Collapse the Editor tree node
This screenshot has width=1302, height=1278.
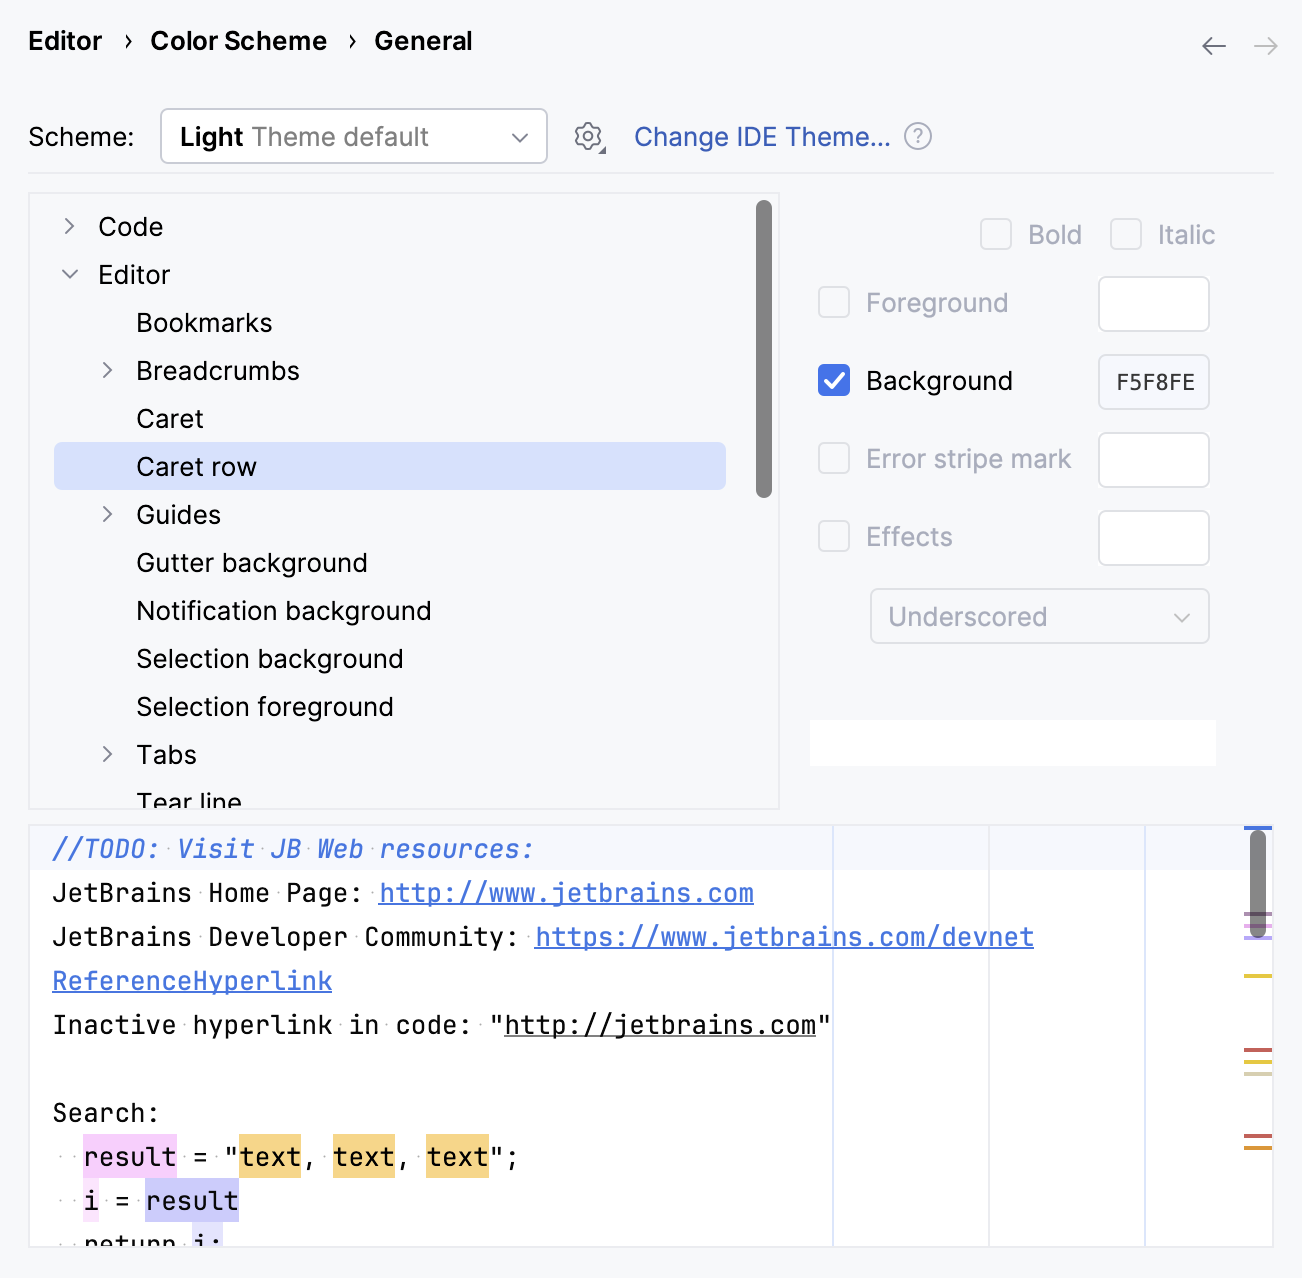click(x=68, y=274)
